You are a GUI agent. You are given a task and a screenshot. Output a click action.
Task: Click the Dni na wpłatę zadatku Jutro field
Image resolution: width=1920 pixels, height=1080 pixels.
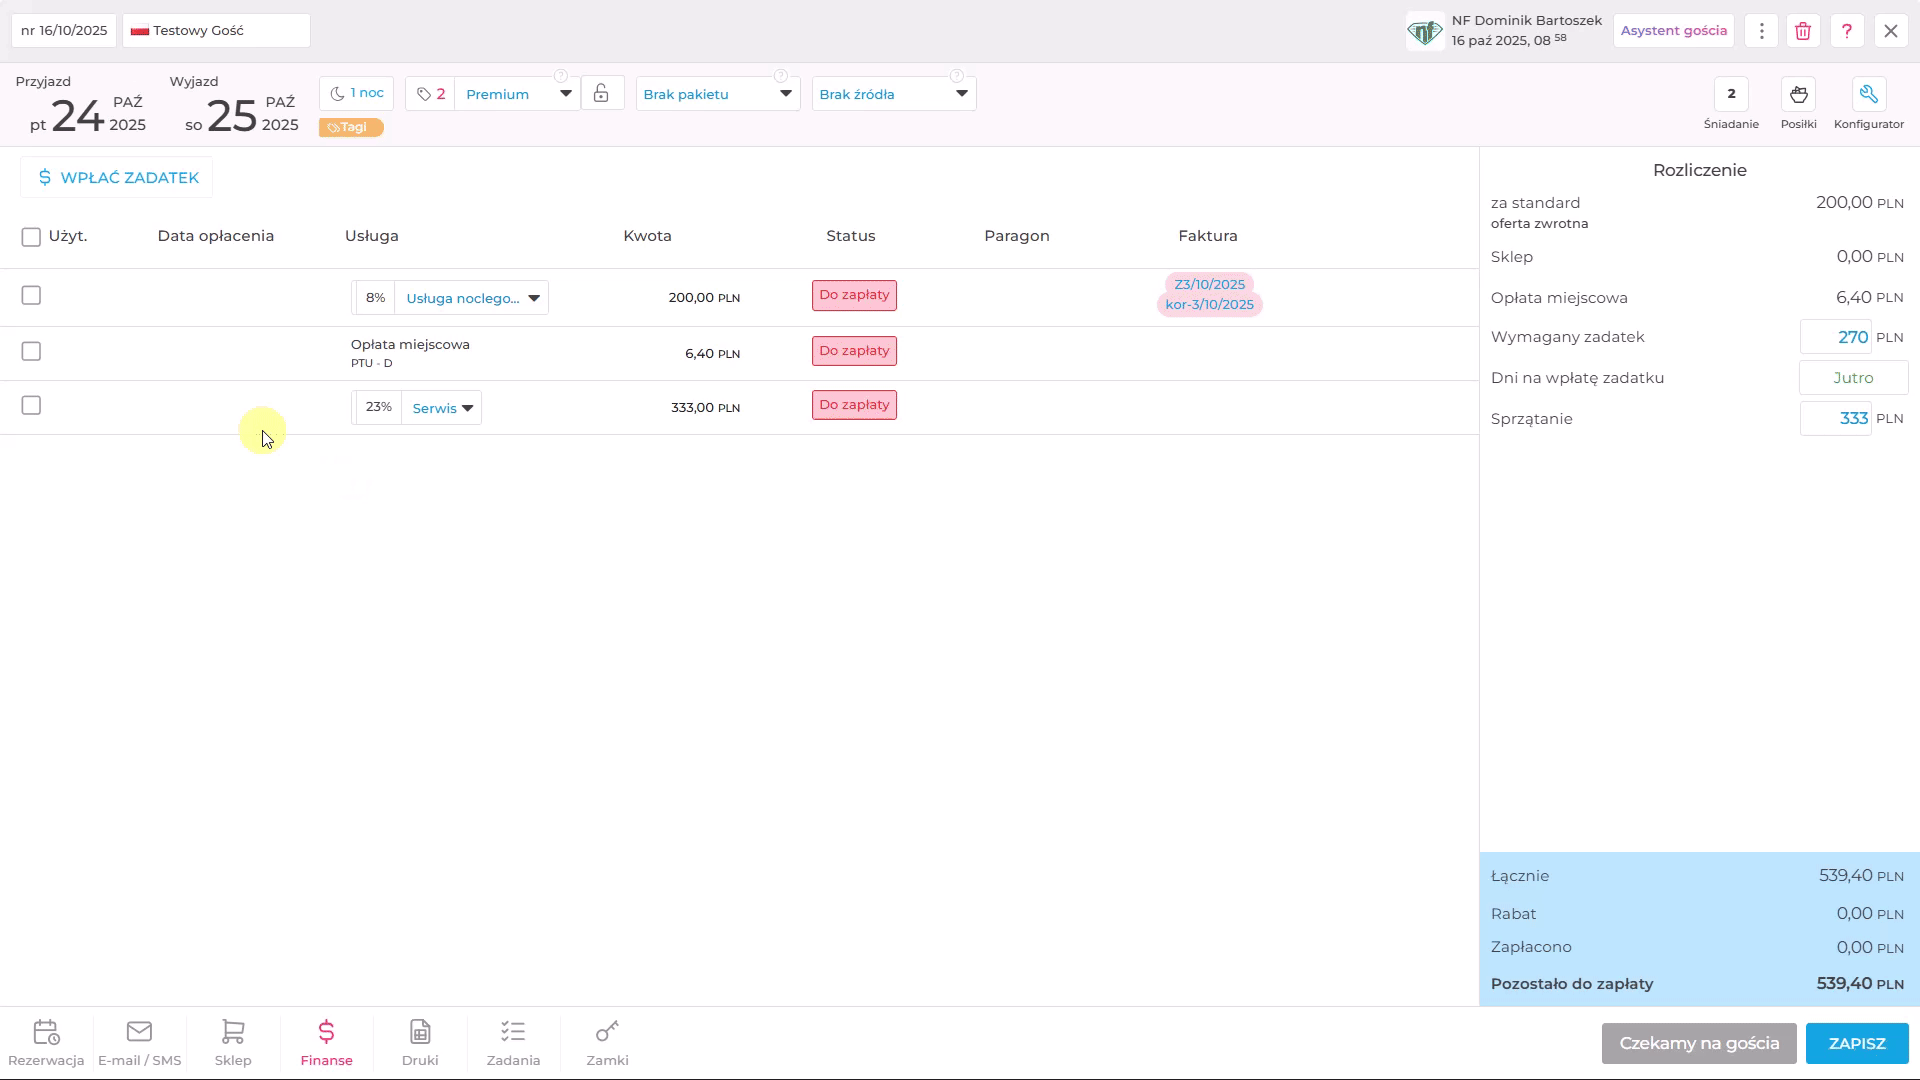coord(1853,378)
